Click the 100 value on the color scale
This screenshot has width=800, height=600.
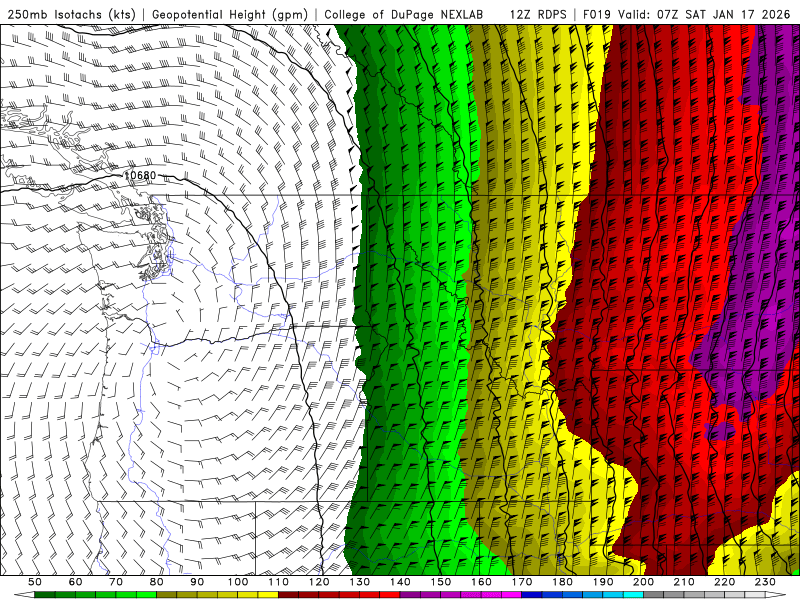(x=238, y=582)
